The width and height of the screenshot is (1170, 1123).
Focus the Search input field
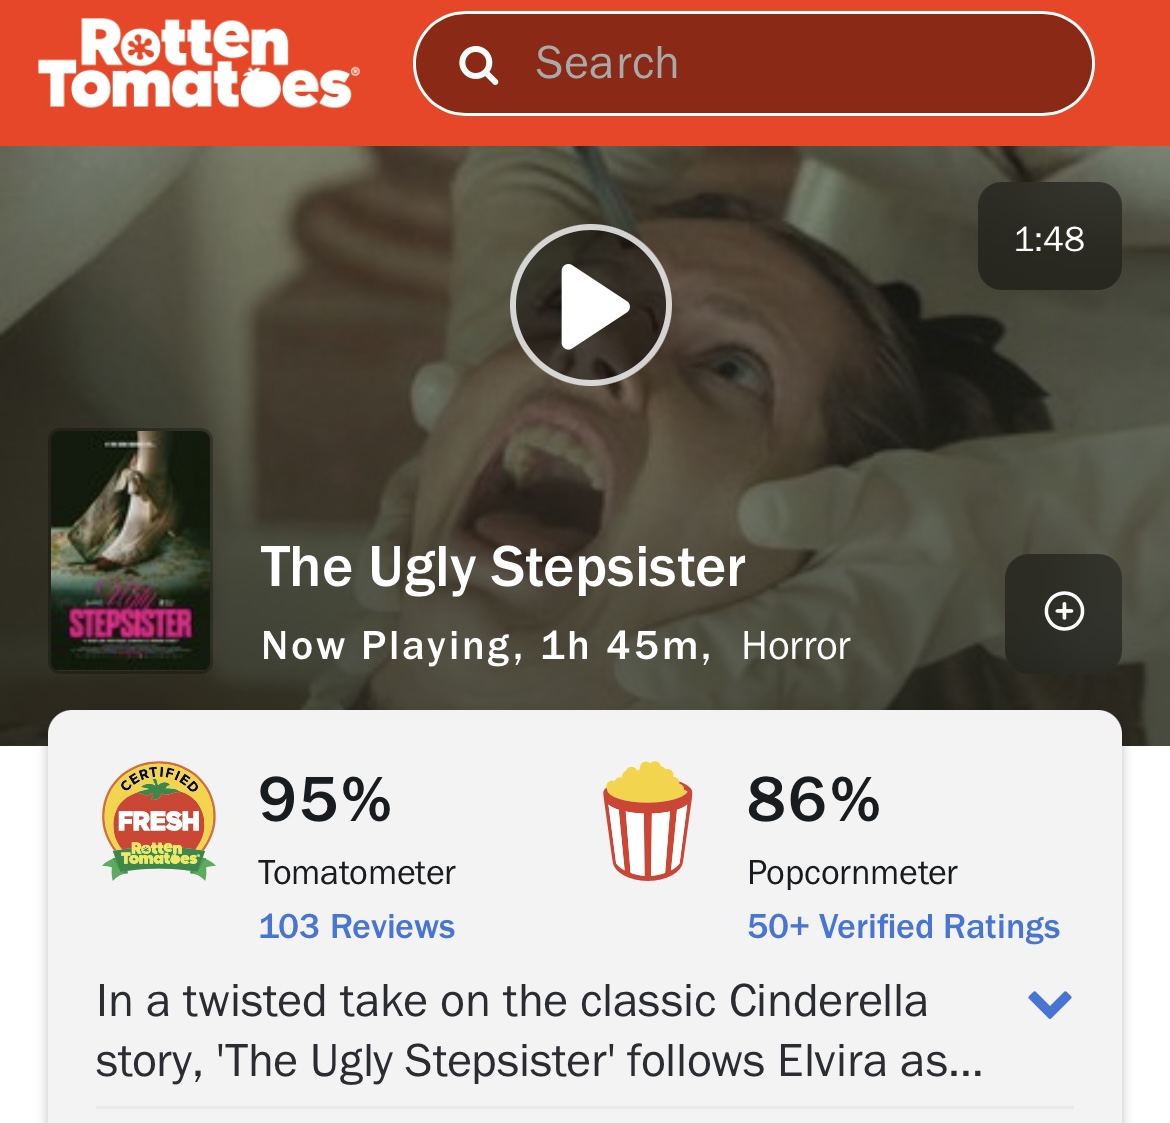[754, 63]
